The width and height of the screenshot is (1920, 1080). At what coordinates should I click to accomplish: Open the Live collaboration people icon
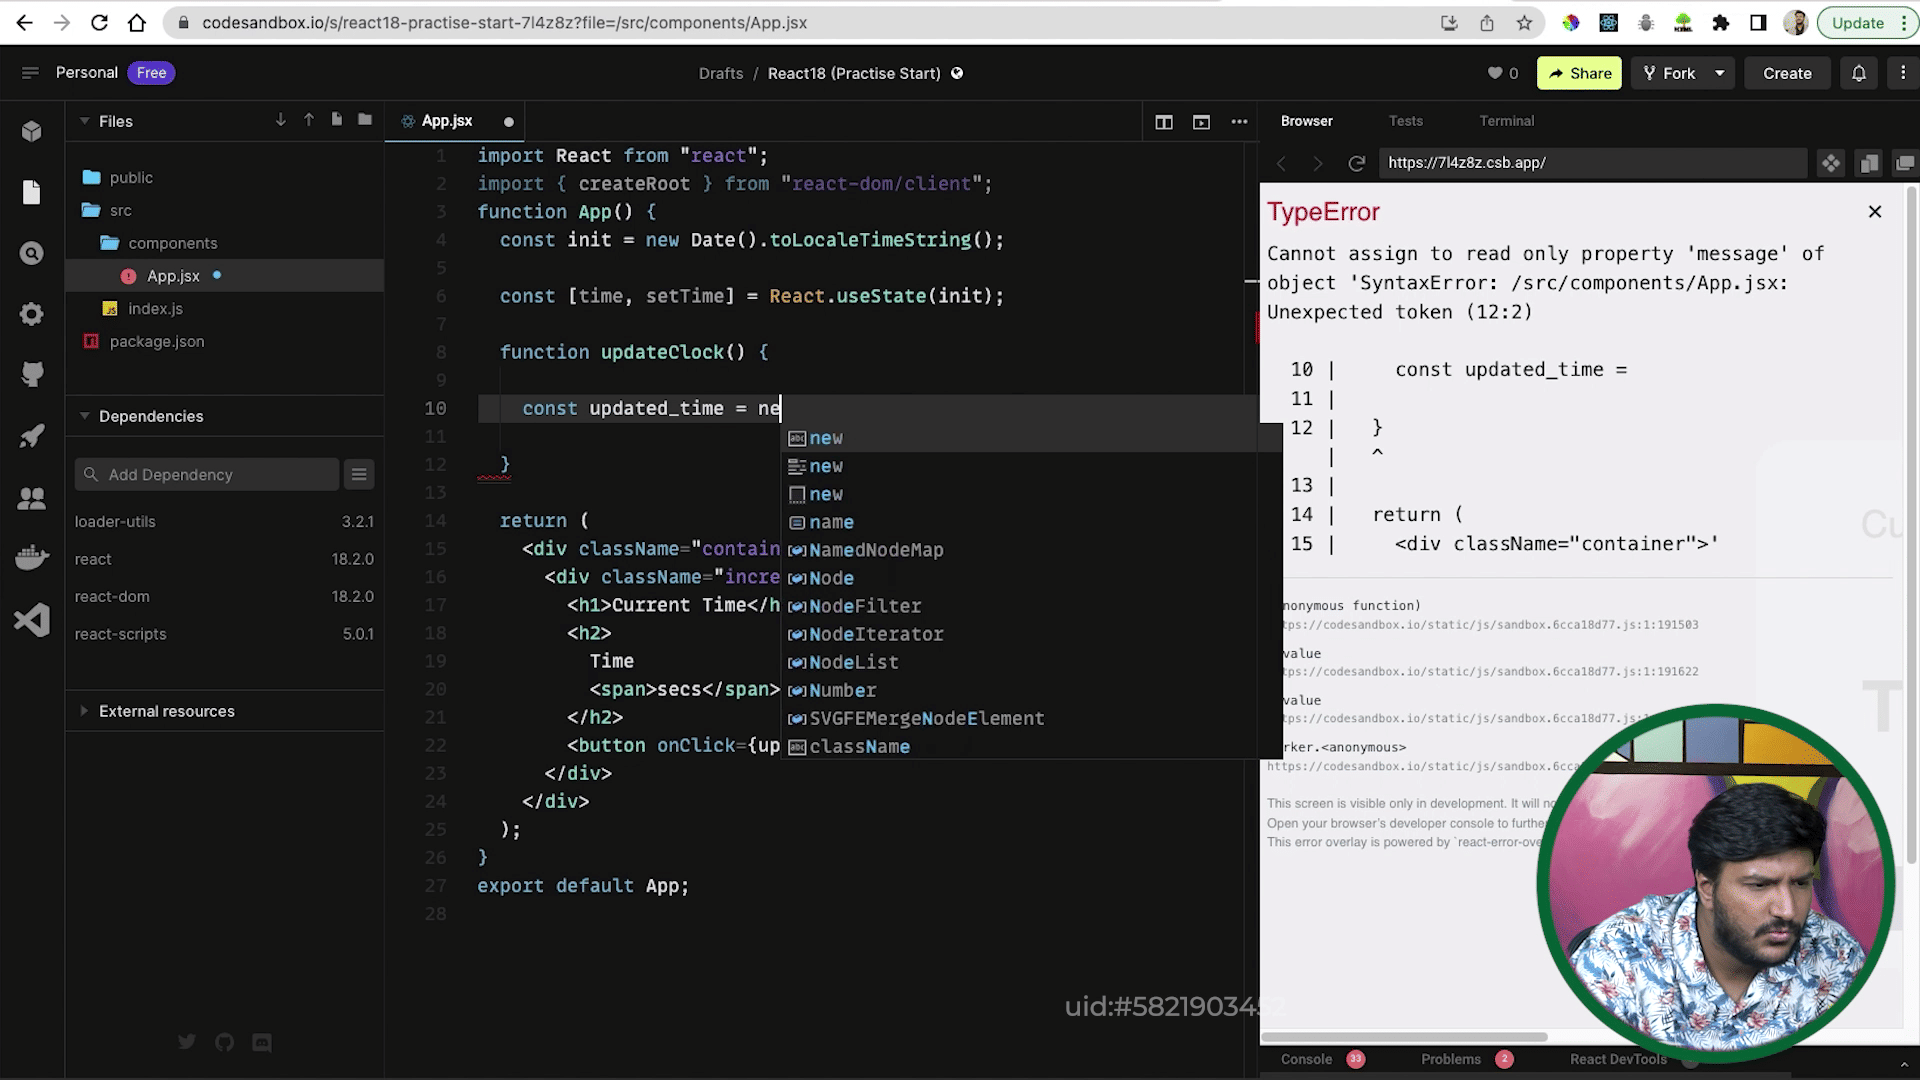31,497
